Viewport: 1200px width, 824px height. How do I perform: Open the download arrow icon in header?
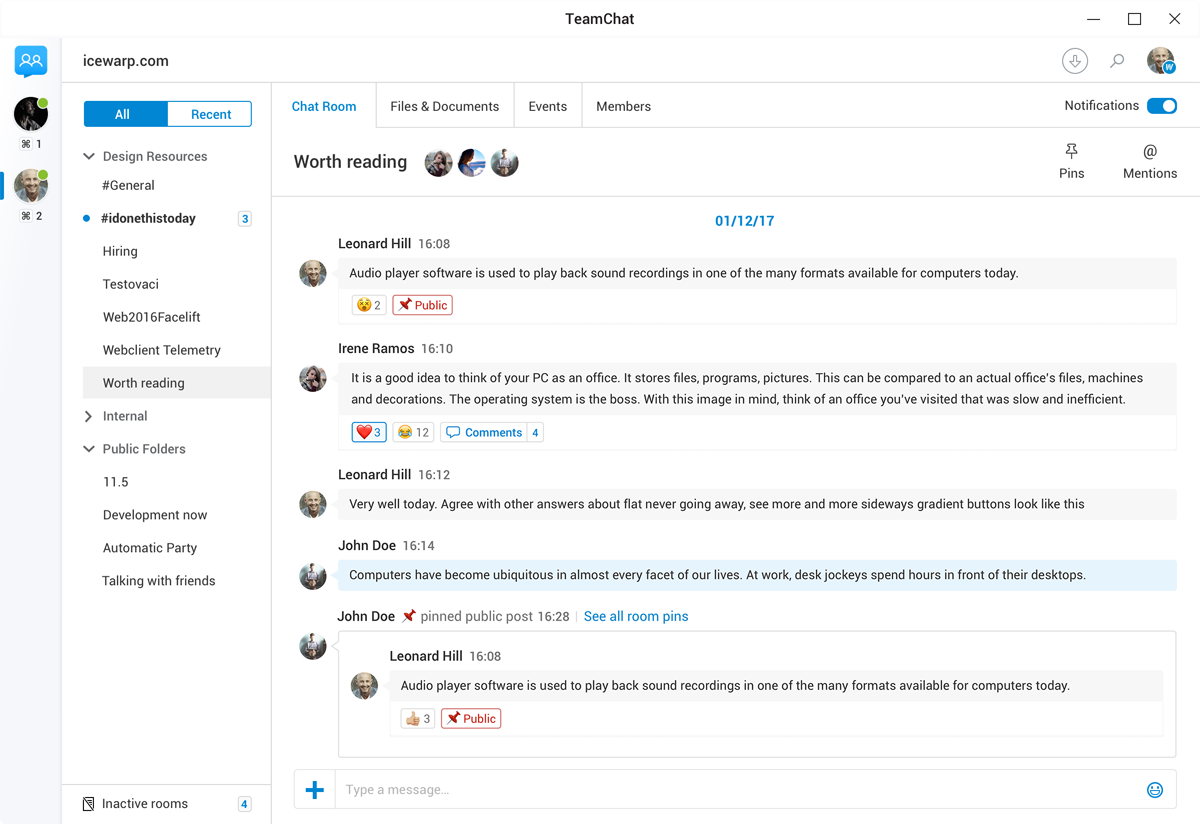coord(1075,61)
